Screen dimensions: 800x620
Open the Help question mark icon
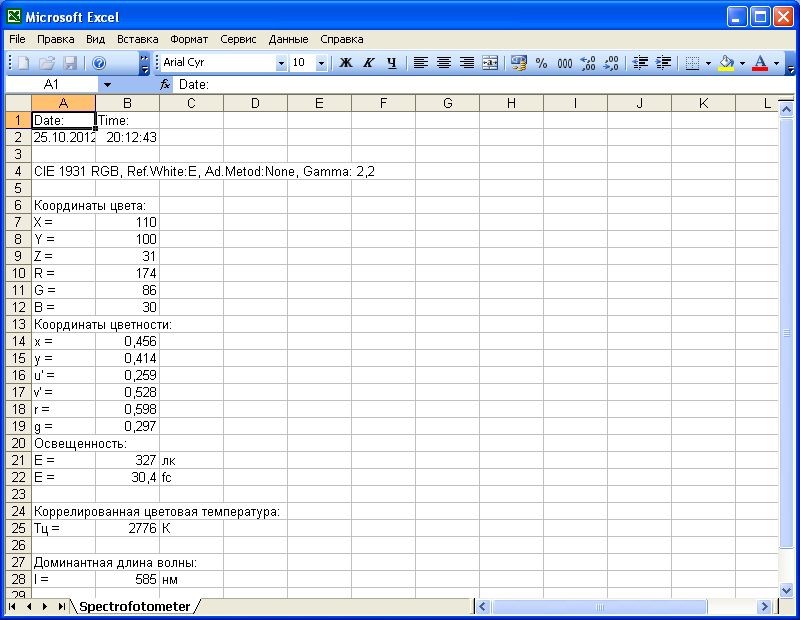[x=99, y=62]
